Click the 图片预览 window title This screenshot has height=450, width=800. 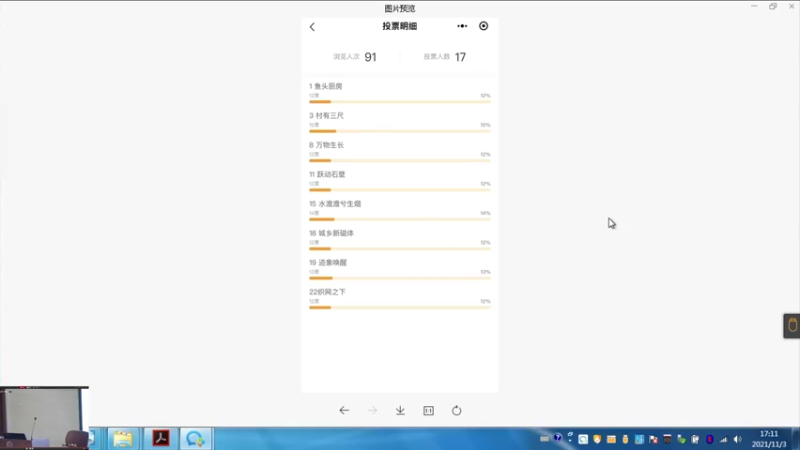400,8
